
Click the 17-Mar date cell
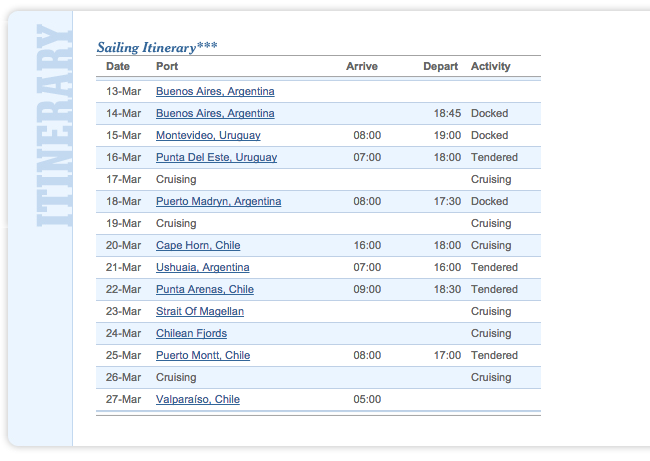point(124,180)
